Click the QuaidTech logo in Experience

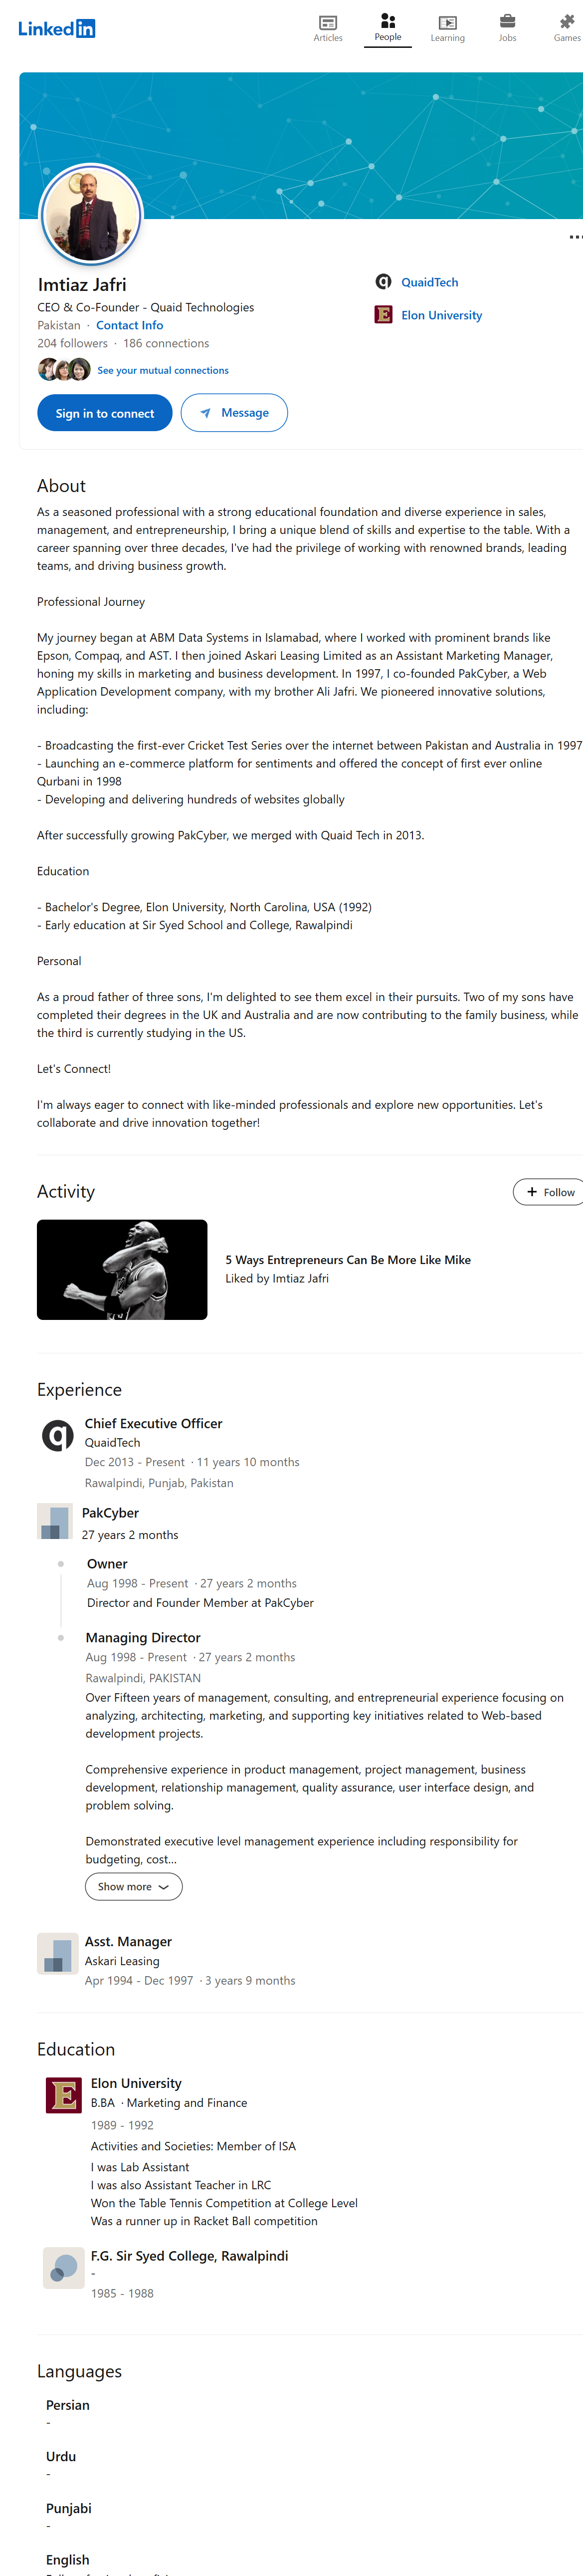click(58, 1436)
